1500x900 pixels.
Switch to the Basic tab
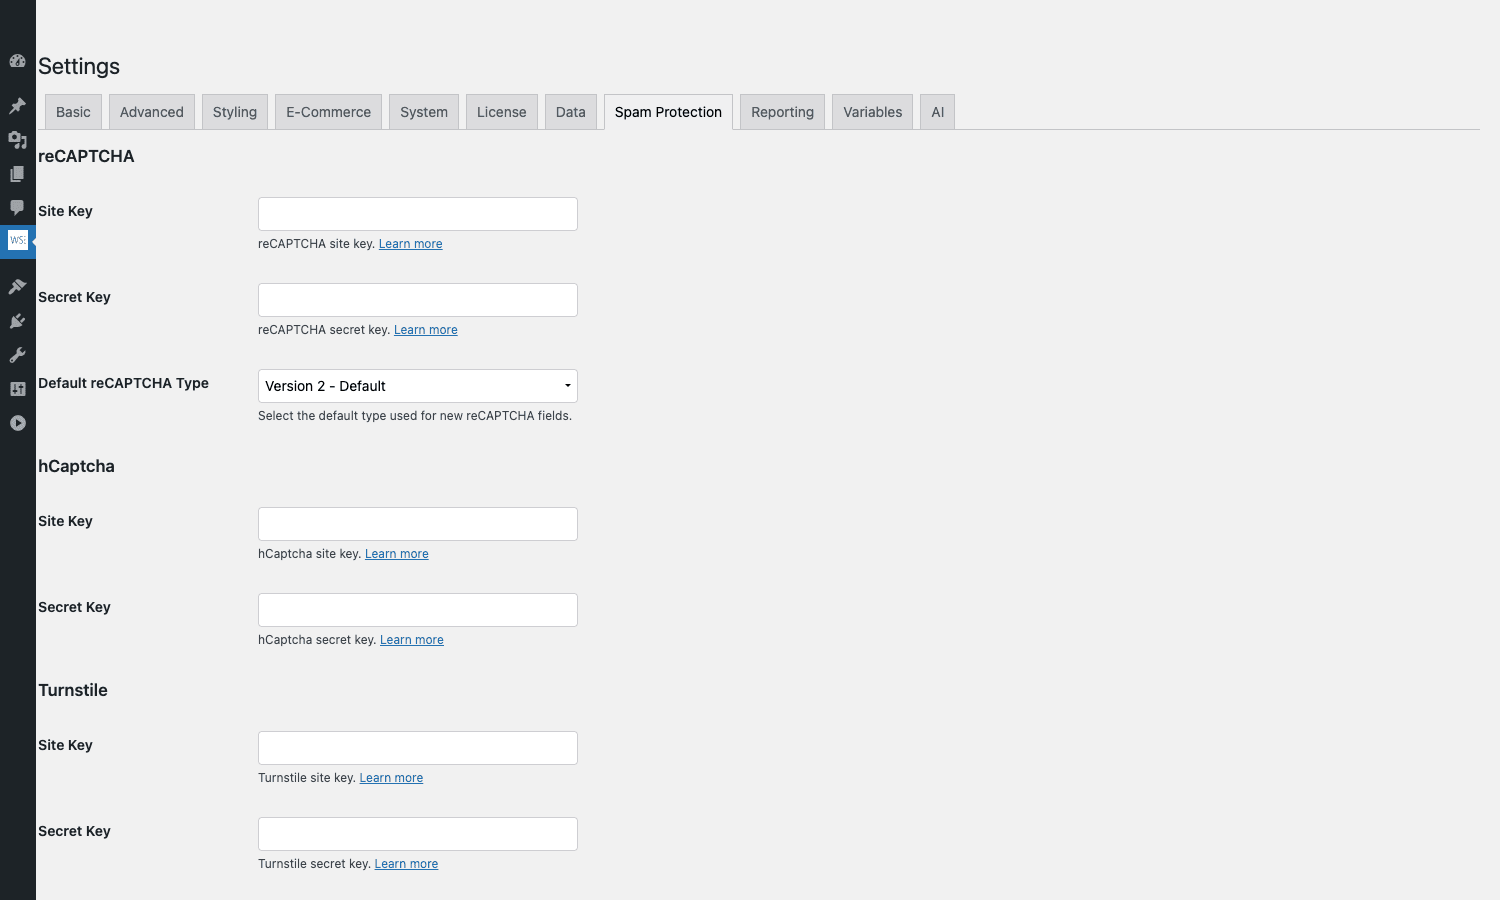73,112
